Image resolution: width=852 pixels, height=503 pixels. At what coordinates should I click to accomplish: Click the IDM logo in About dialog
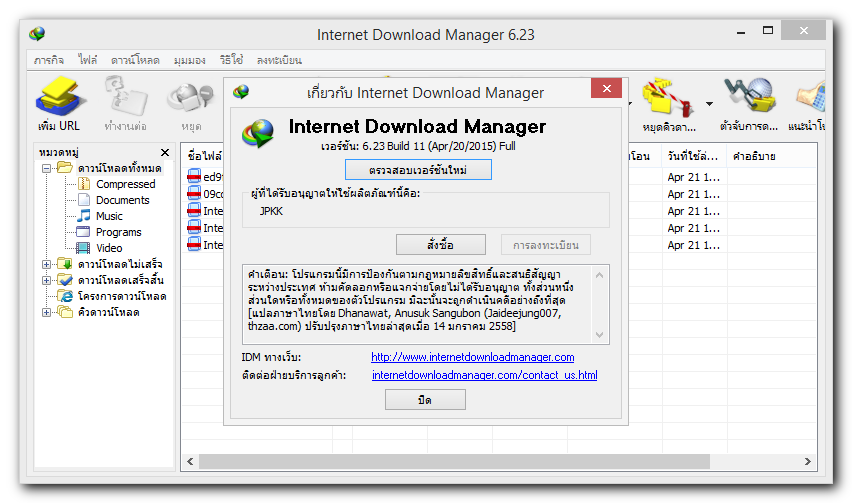click(258, 134)
